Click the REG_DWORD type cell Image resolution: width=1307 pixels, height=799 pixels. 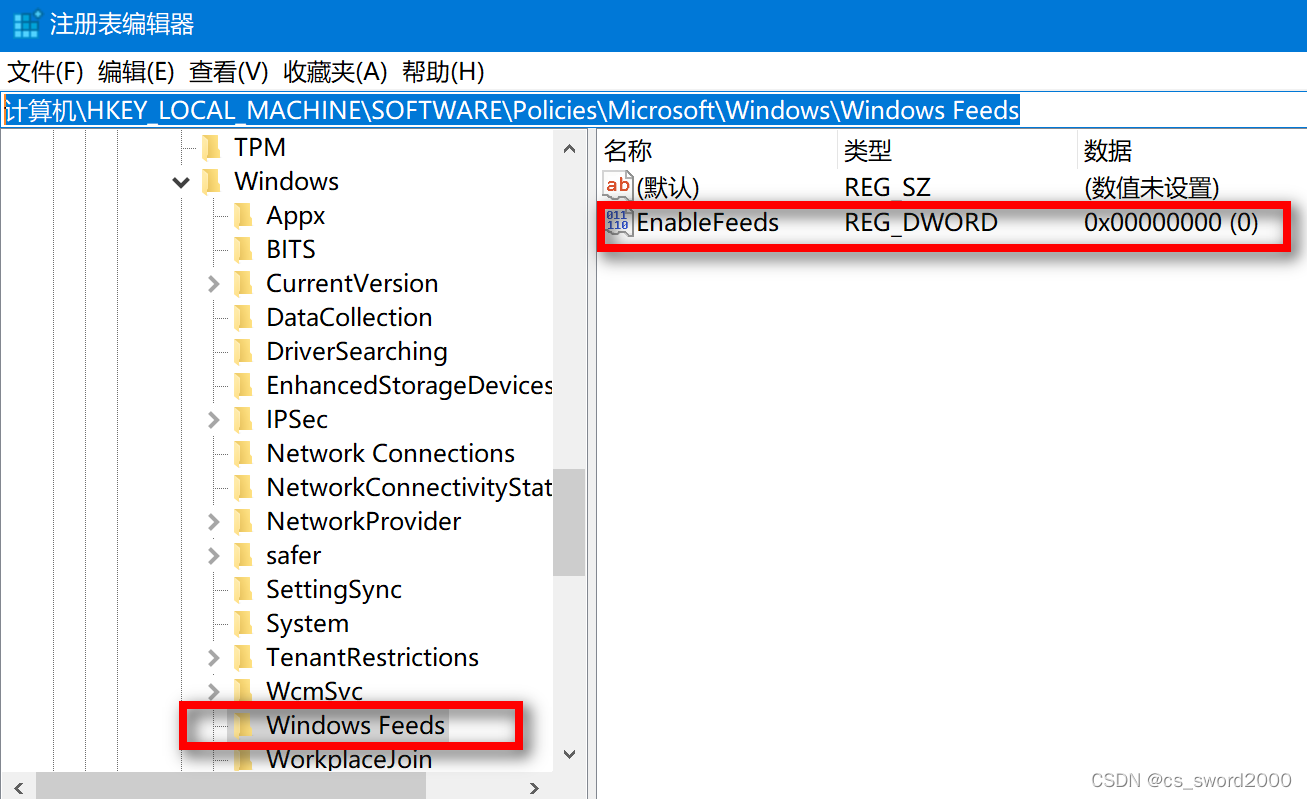(x=921, y=222)
